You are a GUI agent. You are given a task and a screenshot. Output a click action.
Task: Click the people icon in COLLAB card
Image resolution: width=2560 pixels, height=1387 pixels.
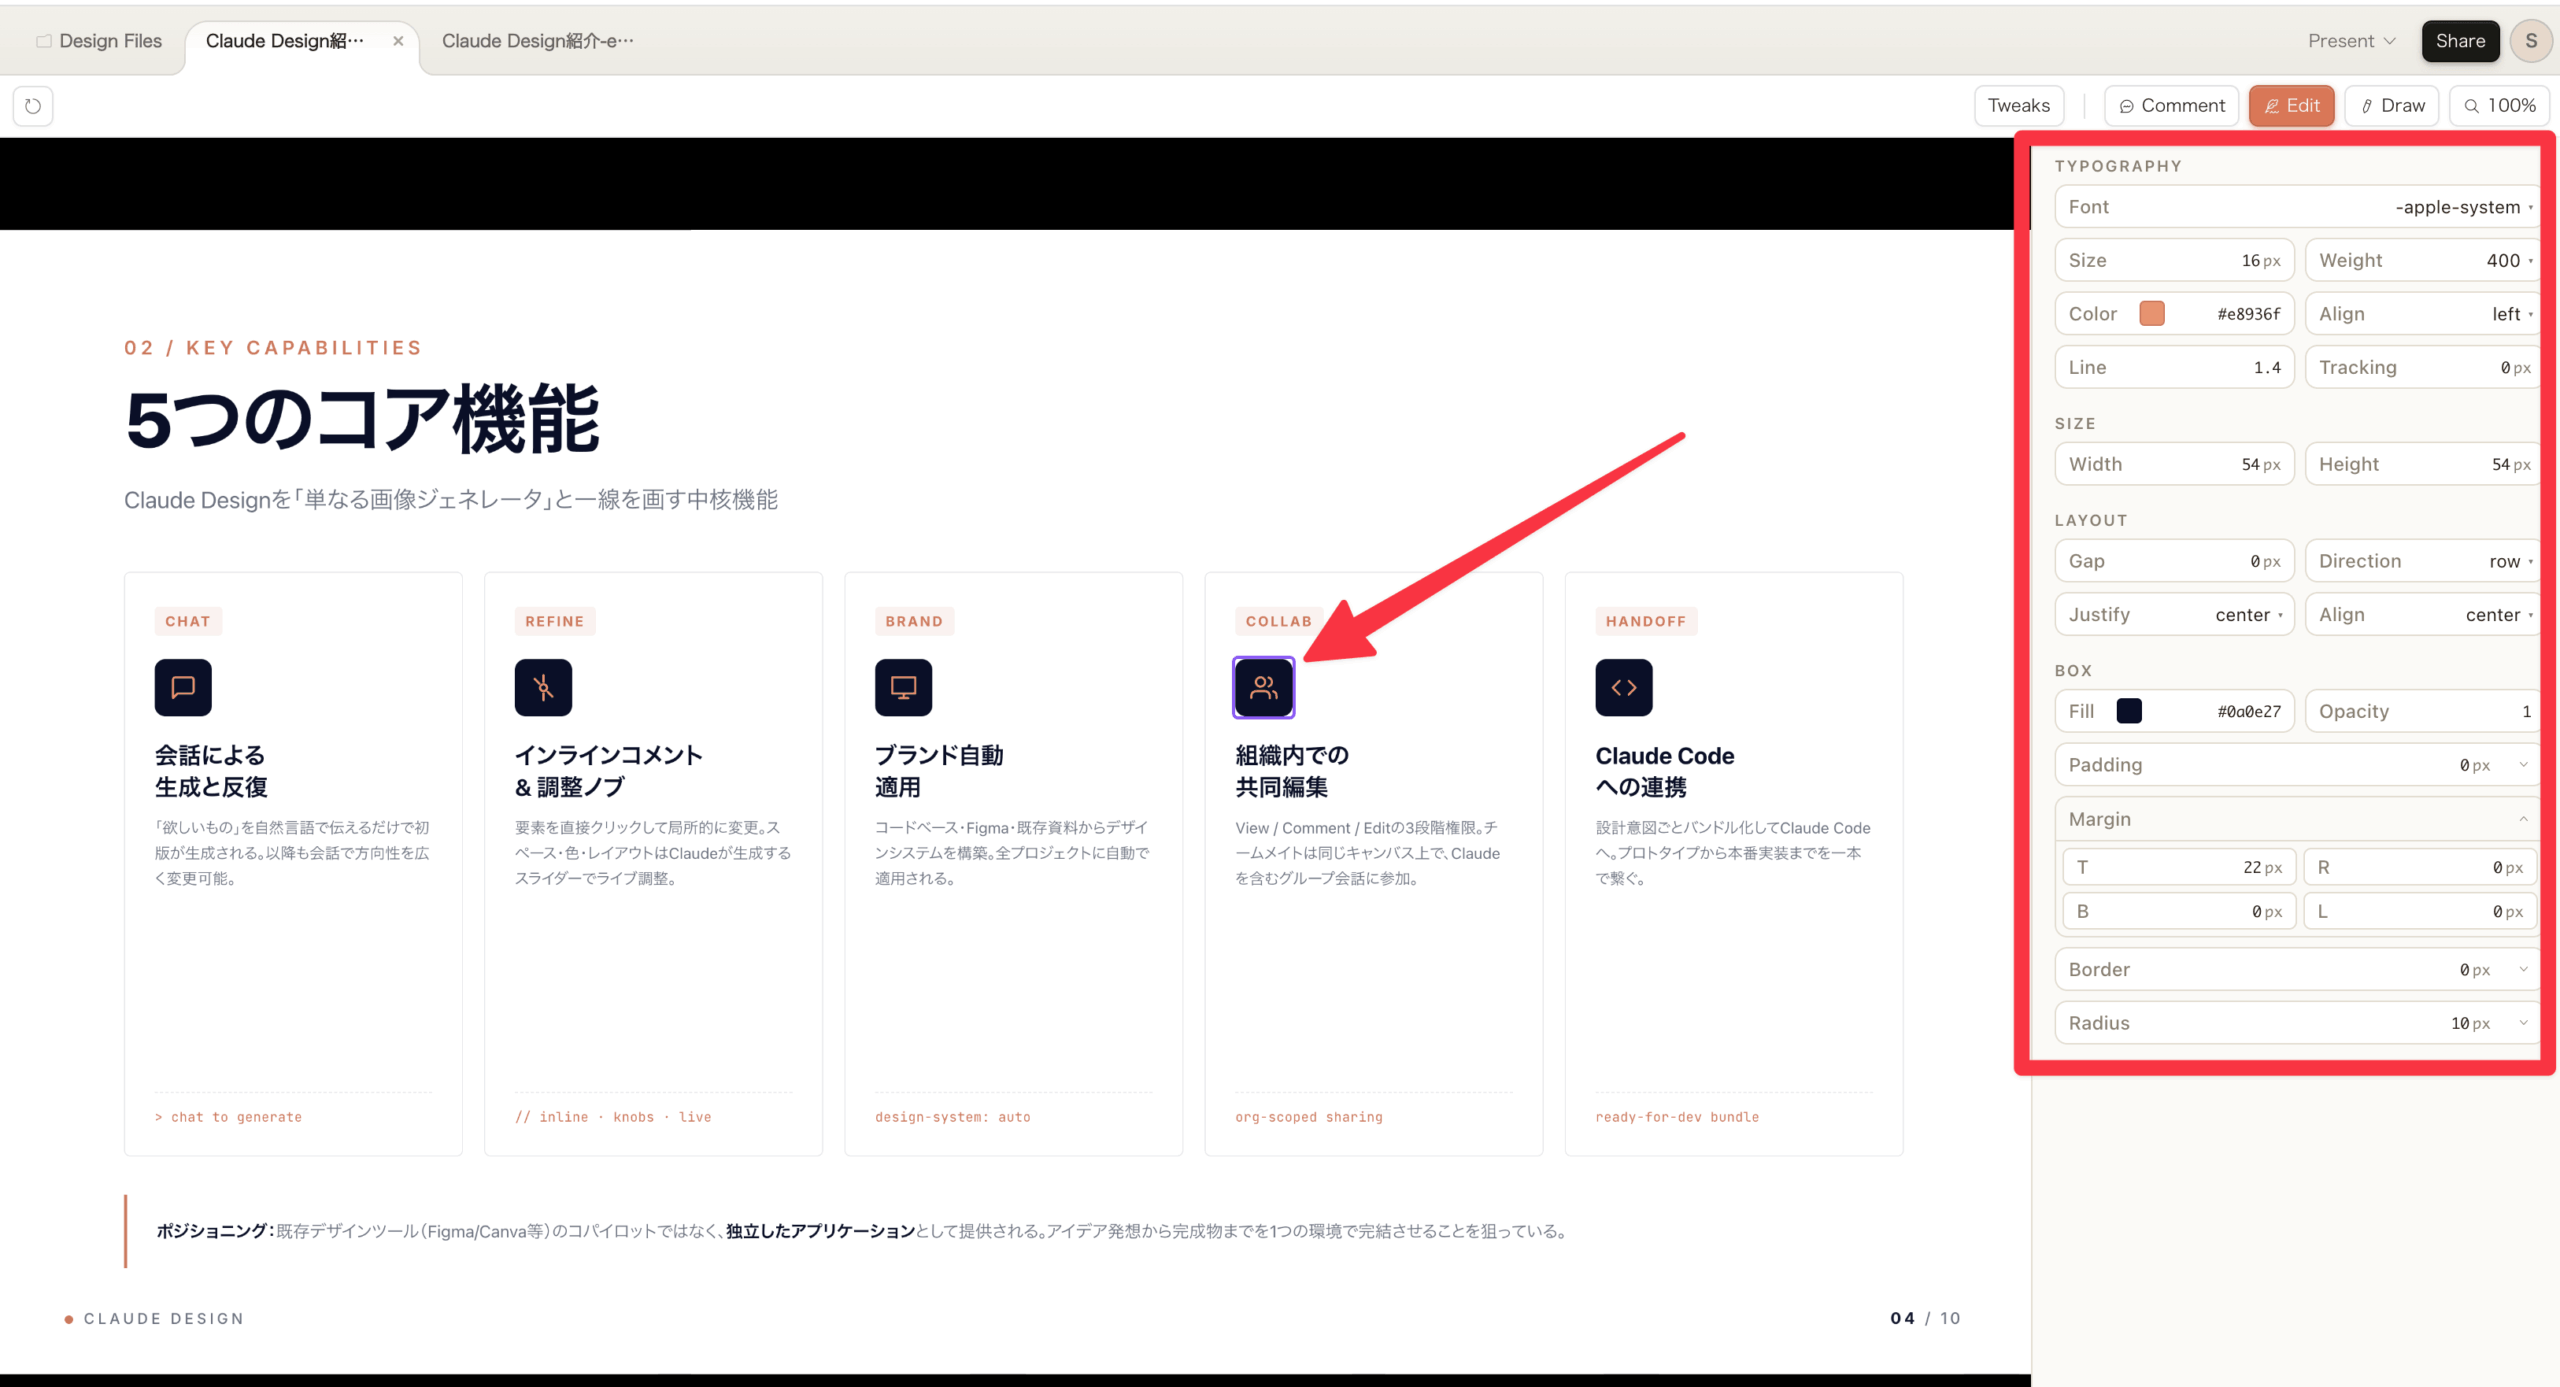(1263, 687)
